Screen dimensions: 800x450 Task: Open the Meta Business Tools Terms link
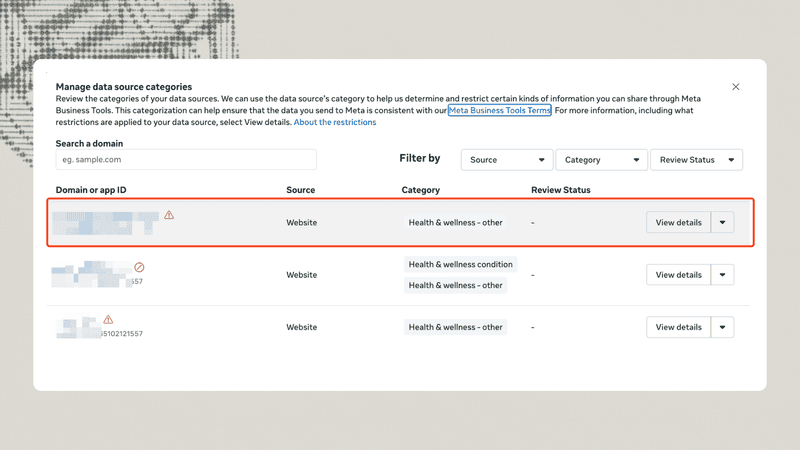coord(499,110)
